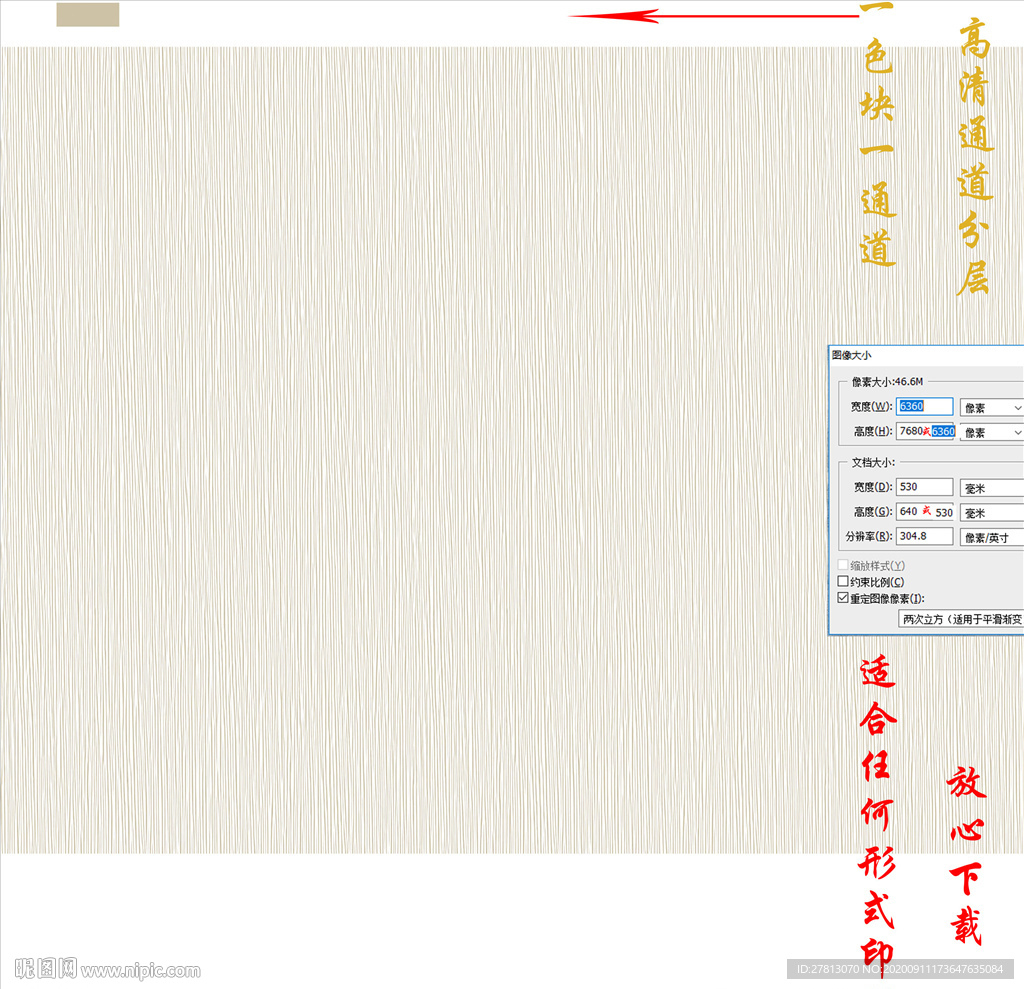Click the 分辨率(R) label

[x=869, y=536]
